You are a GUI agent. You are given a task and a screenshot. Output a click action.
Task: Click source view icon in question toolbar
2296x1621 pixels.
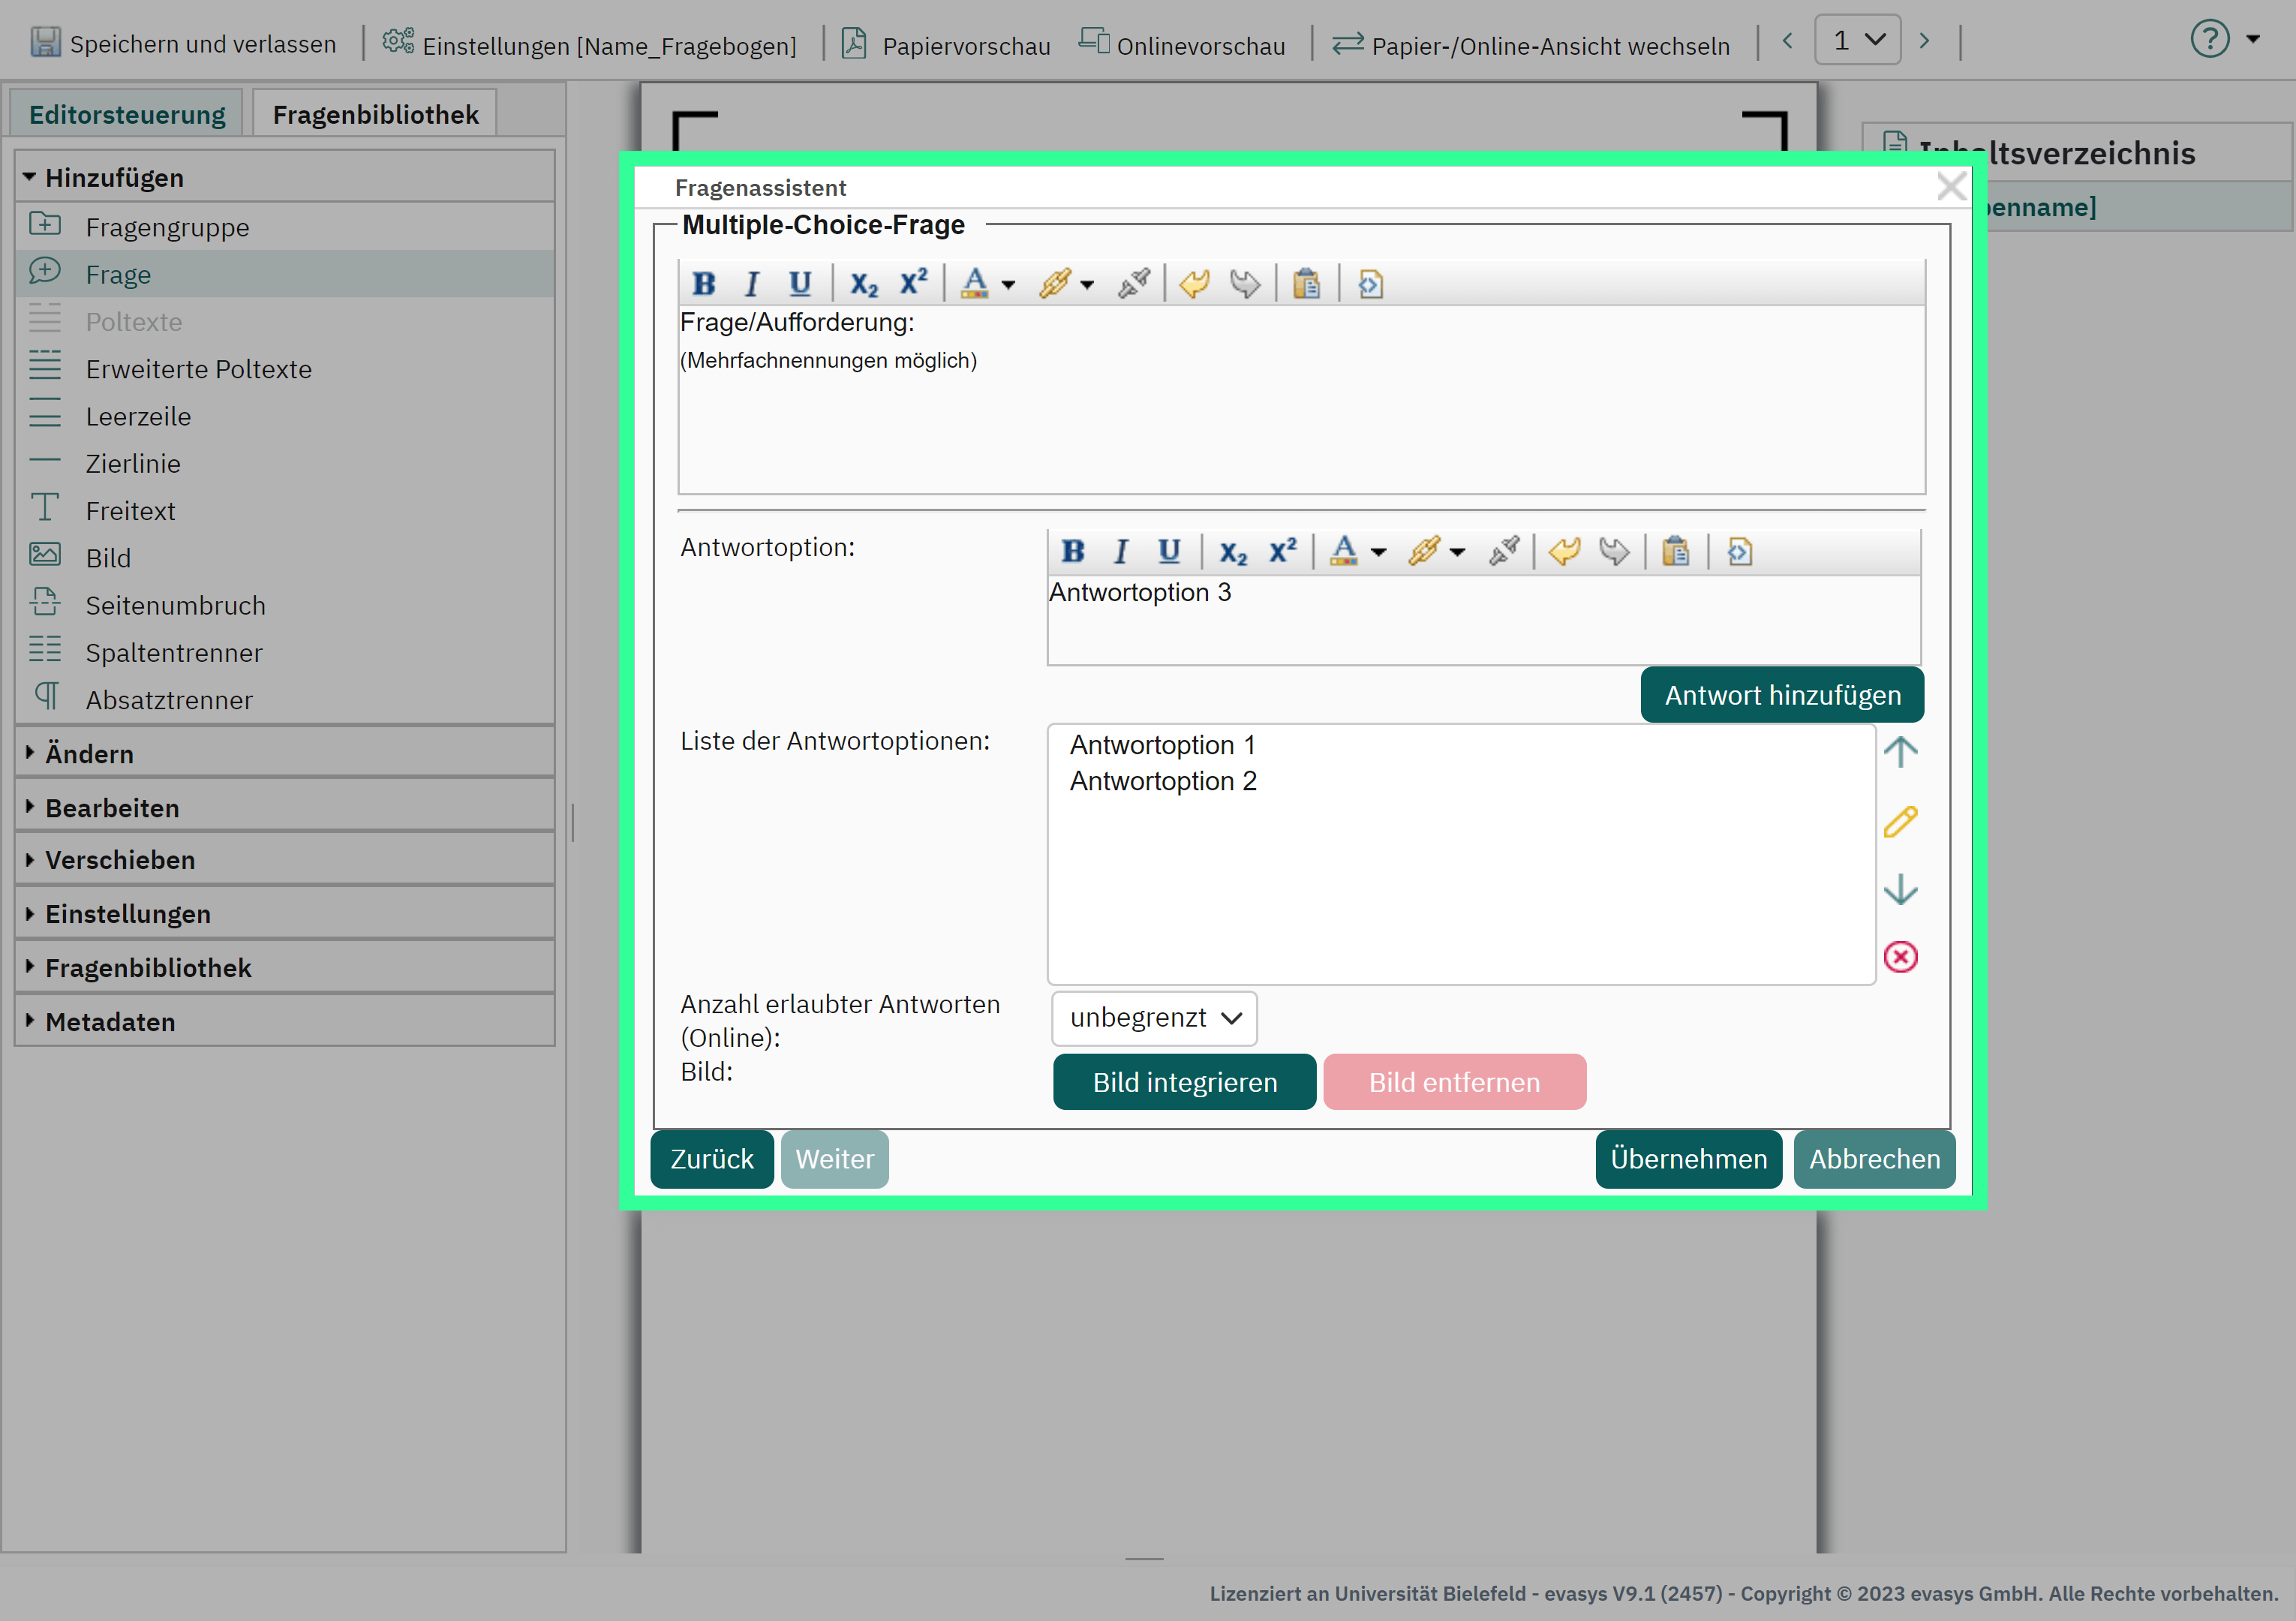tap(1370, 284)
